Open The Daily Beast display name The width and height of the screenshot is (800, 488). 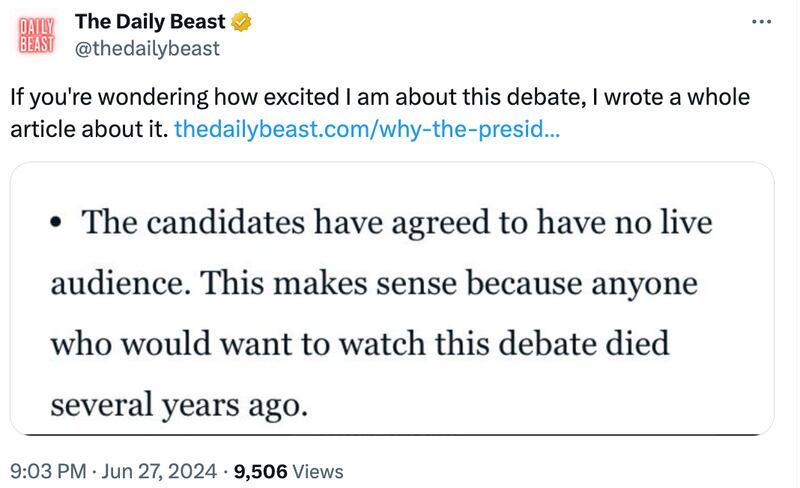[x=151, y=21]
